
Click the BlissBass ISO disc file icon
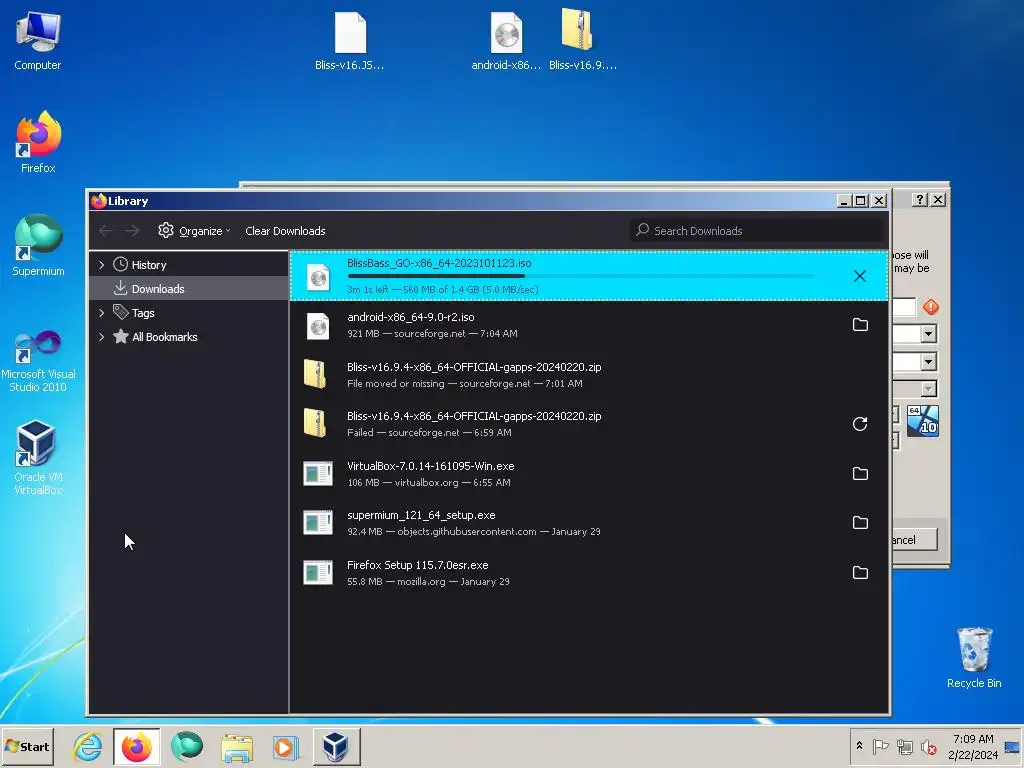coord(318,278)
